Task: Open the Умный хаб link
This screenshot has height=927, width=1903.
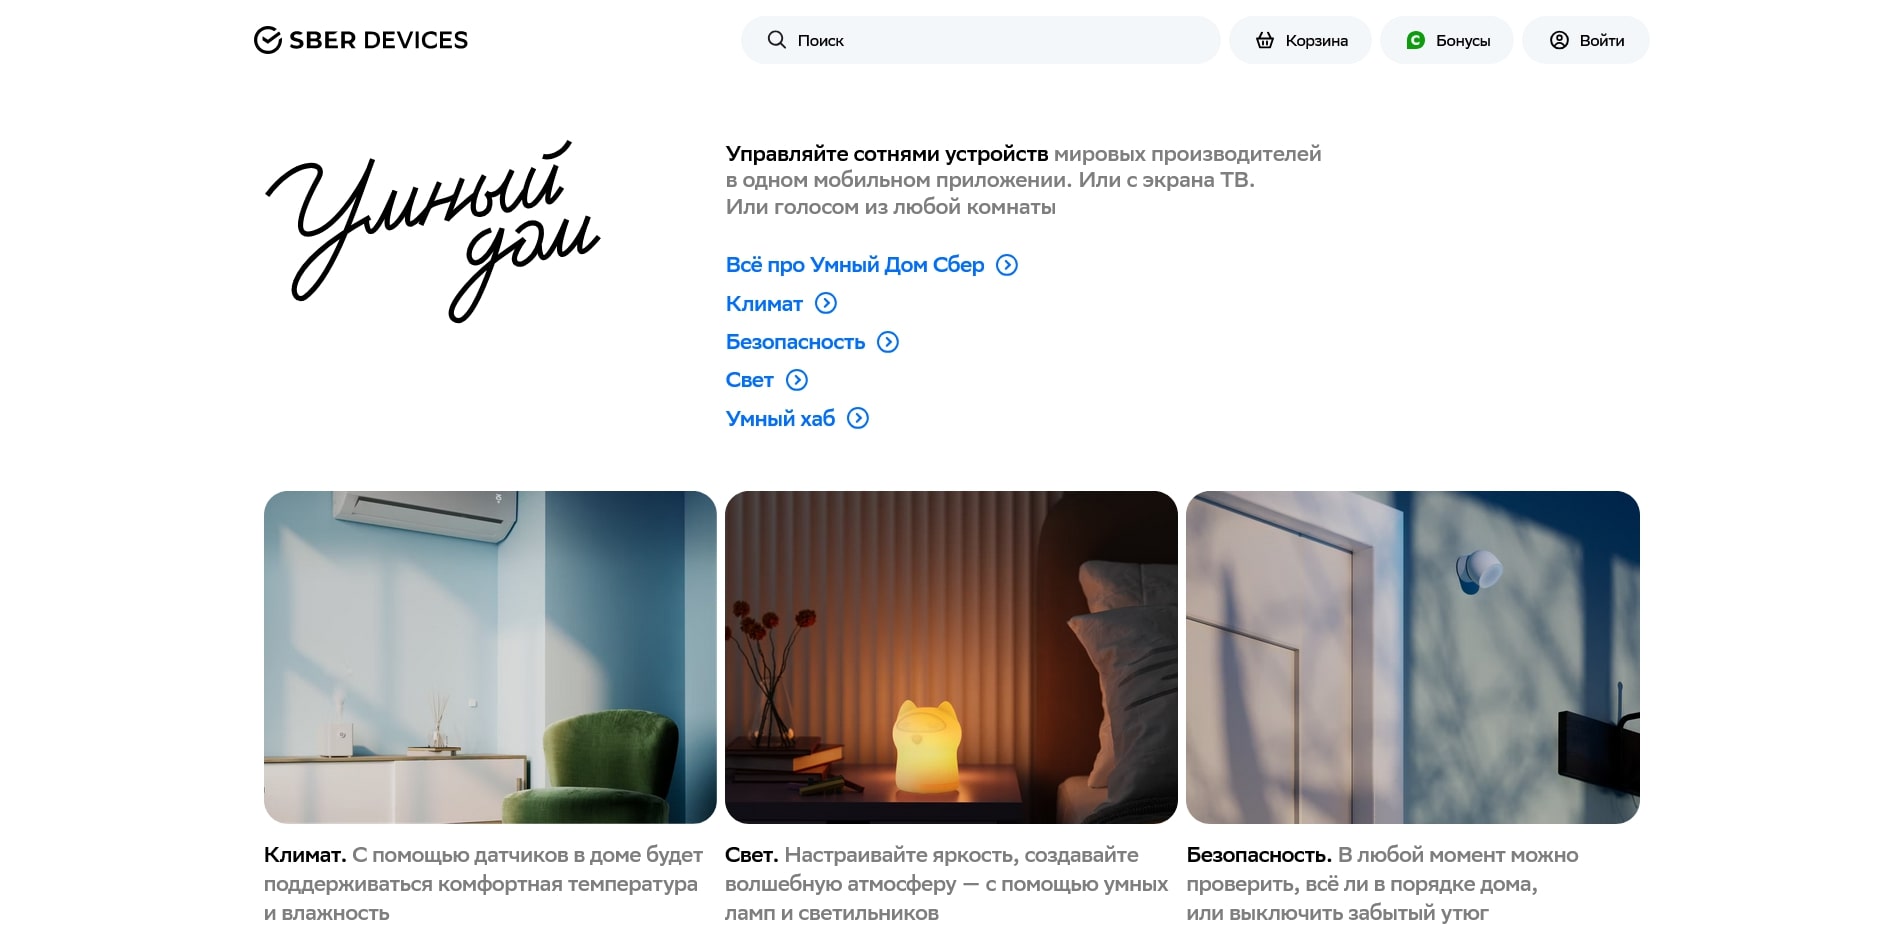Action: (780, 419)
